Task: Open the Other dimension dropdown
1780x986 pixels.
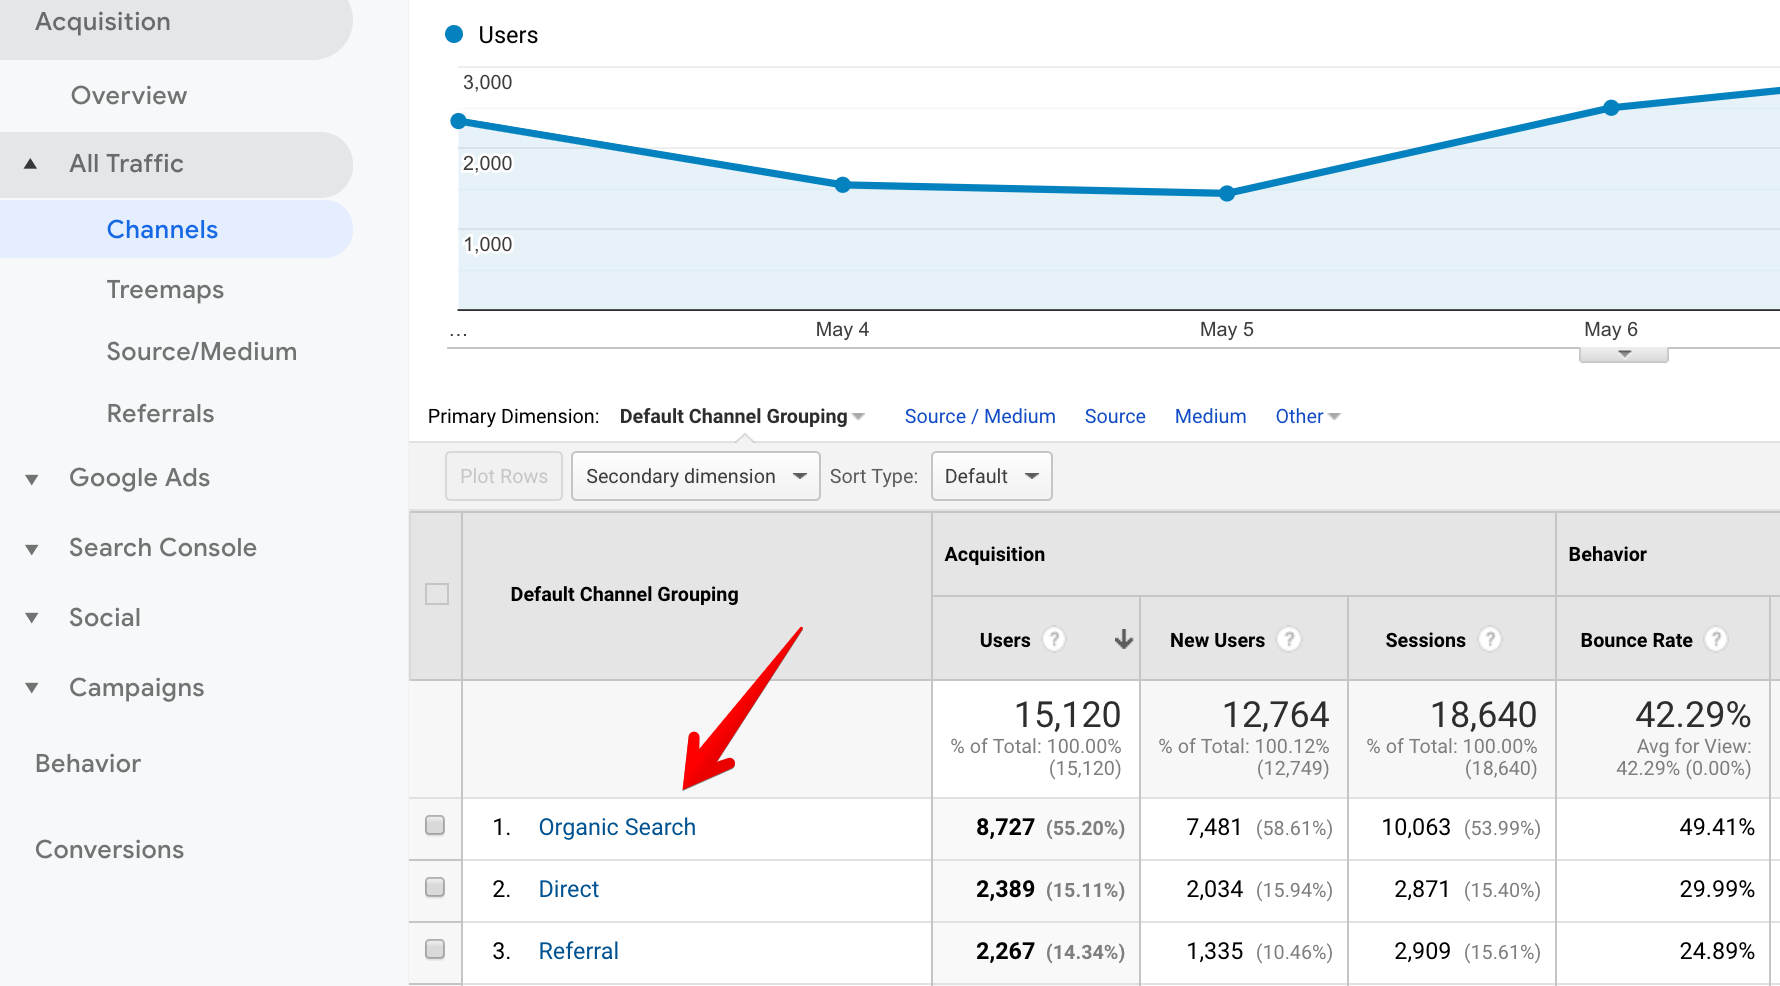Action: [1307, 416]
